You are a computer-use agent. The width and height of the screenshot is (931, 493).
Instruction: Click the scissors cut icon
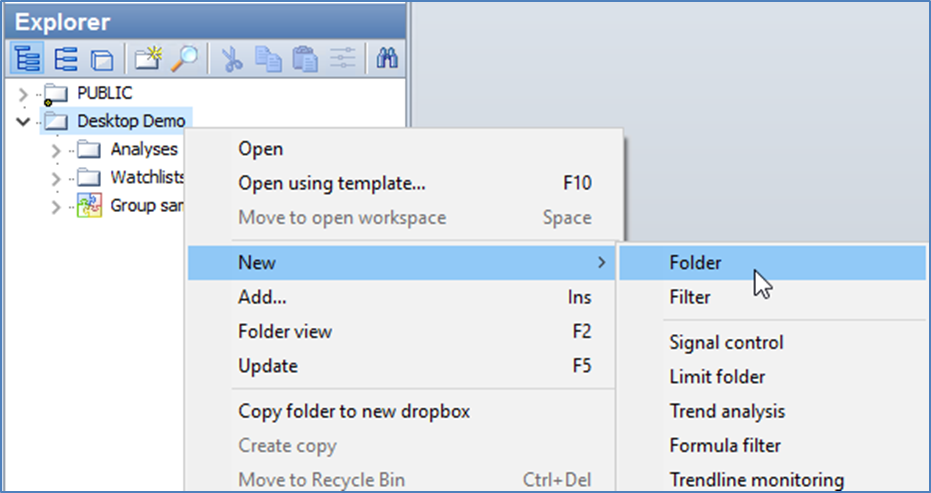pyautogui.click(x=233, y=60)
